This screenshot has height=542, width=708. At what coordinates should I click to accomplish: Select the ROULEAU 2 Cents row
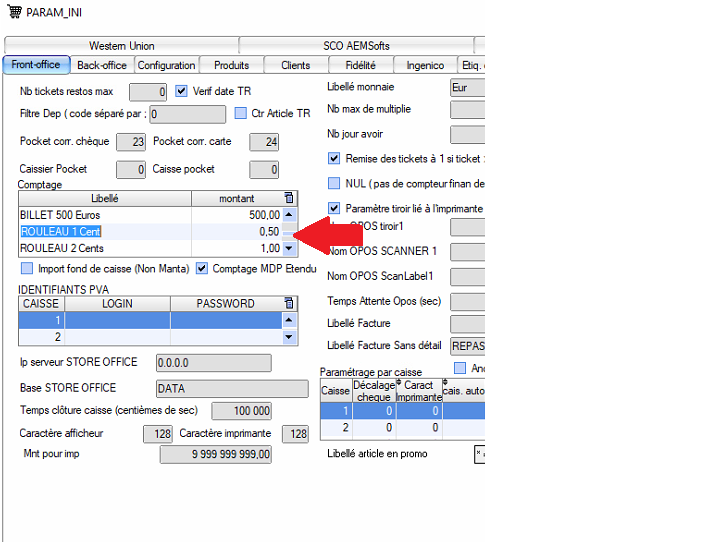click(x=105, y=248)
